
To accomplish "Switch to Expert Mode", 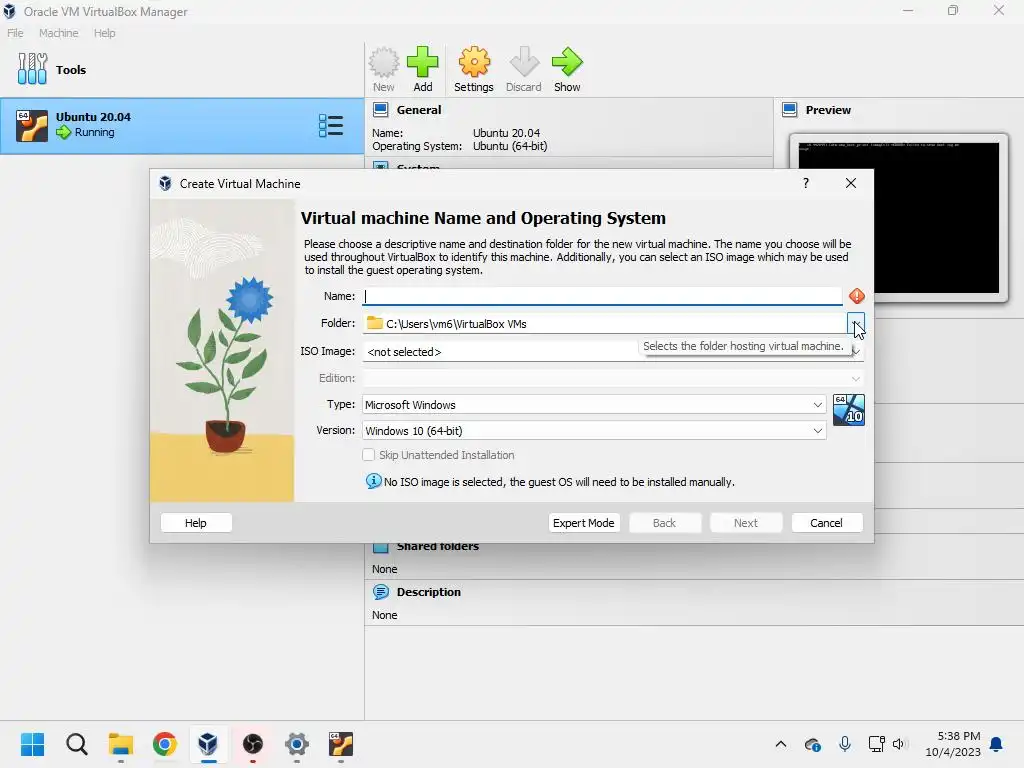I will click(584, 522).
